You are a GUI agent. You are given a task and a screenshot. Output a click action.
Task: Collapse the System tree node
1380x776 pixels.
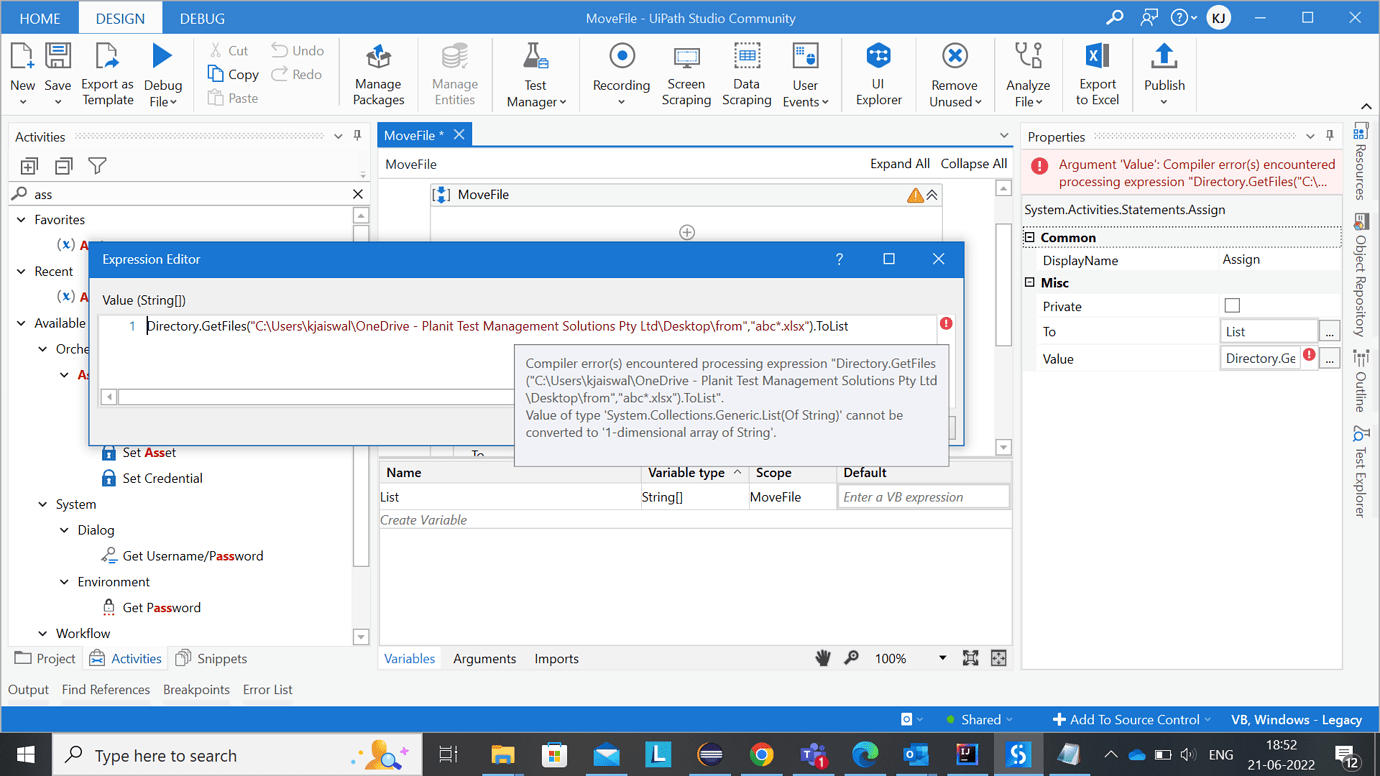[x=42, y=504]
